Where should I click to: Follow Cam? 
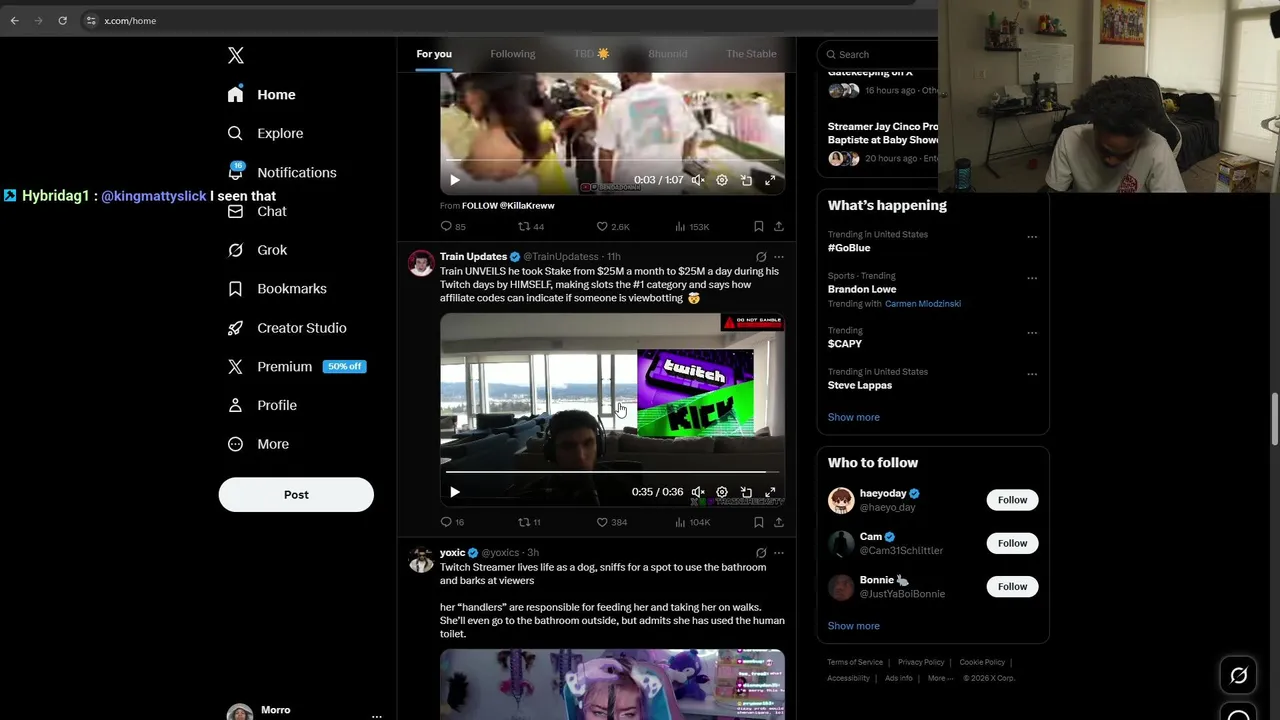point(1012,543)
